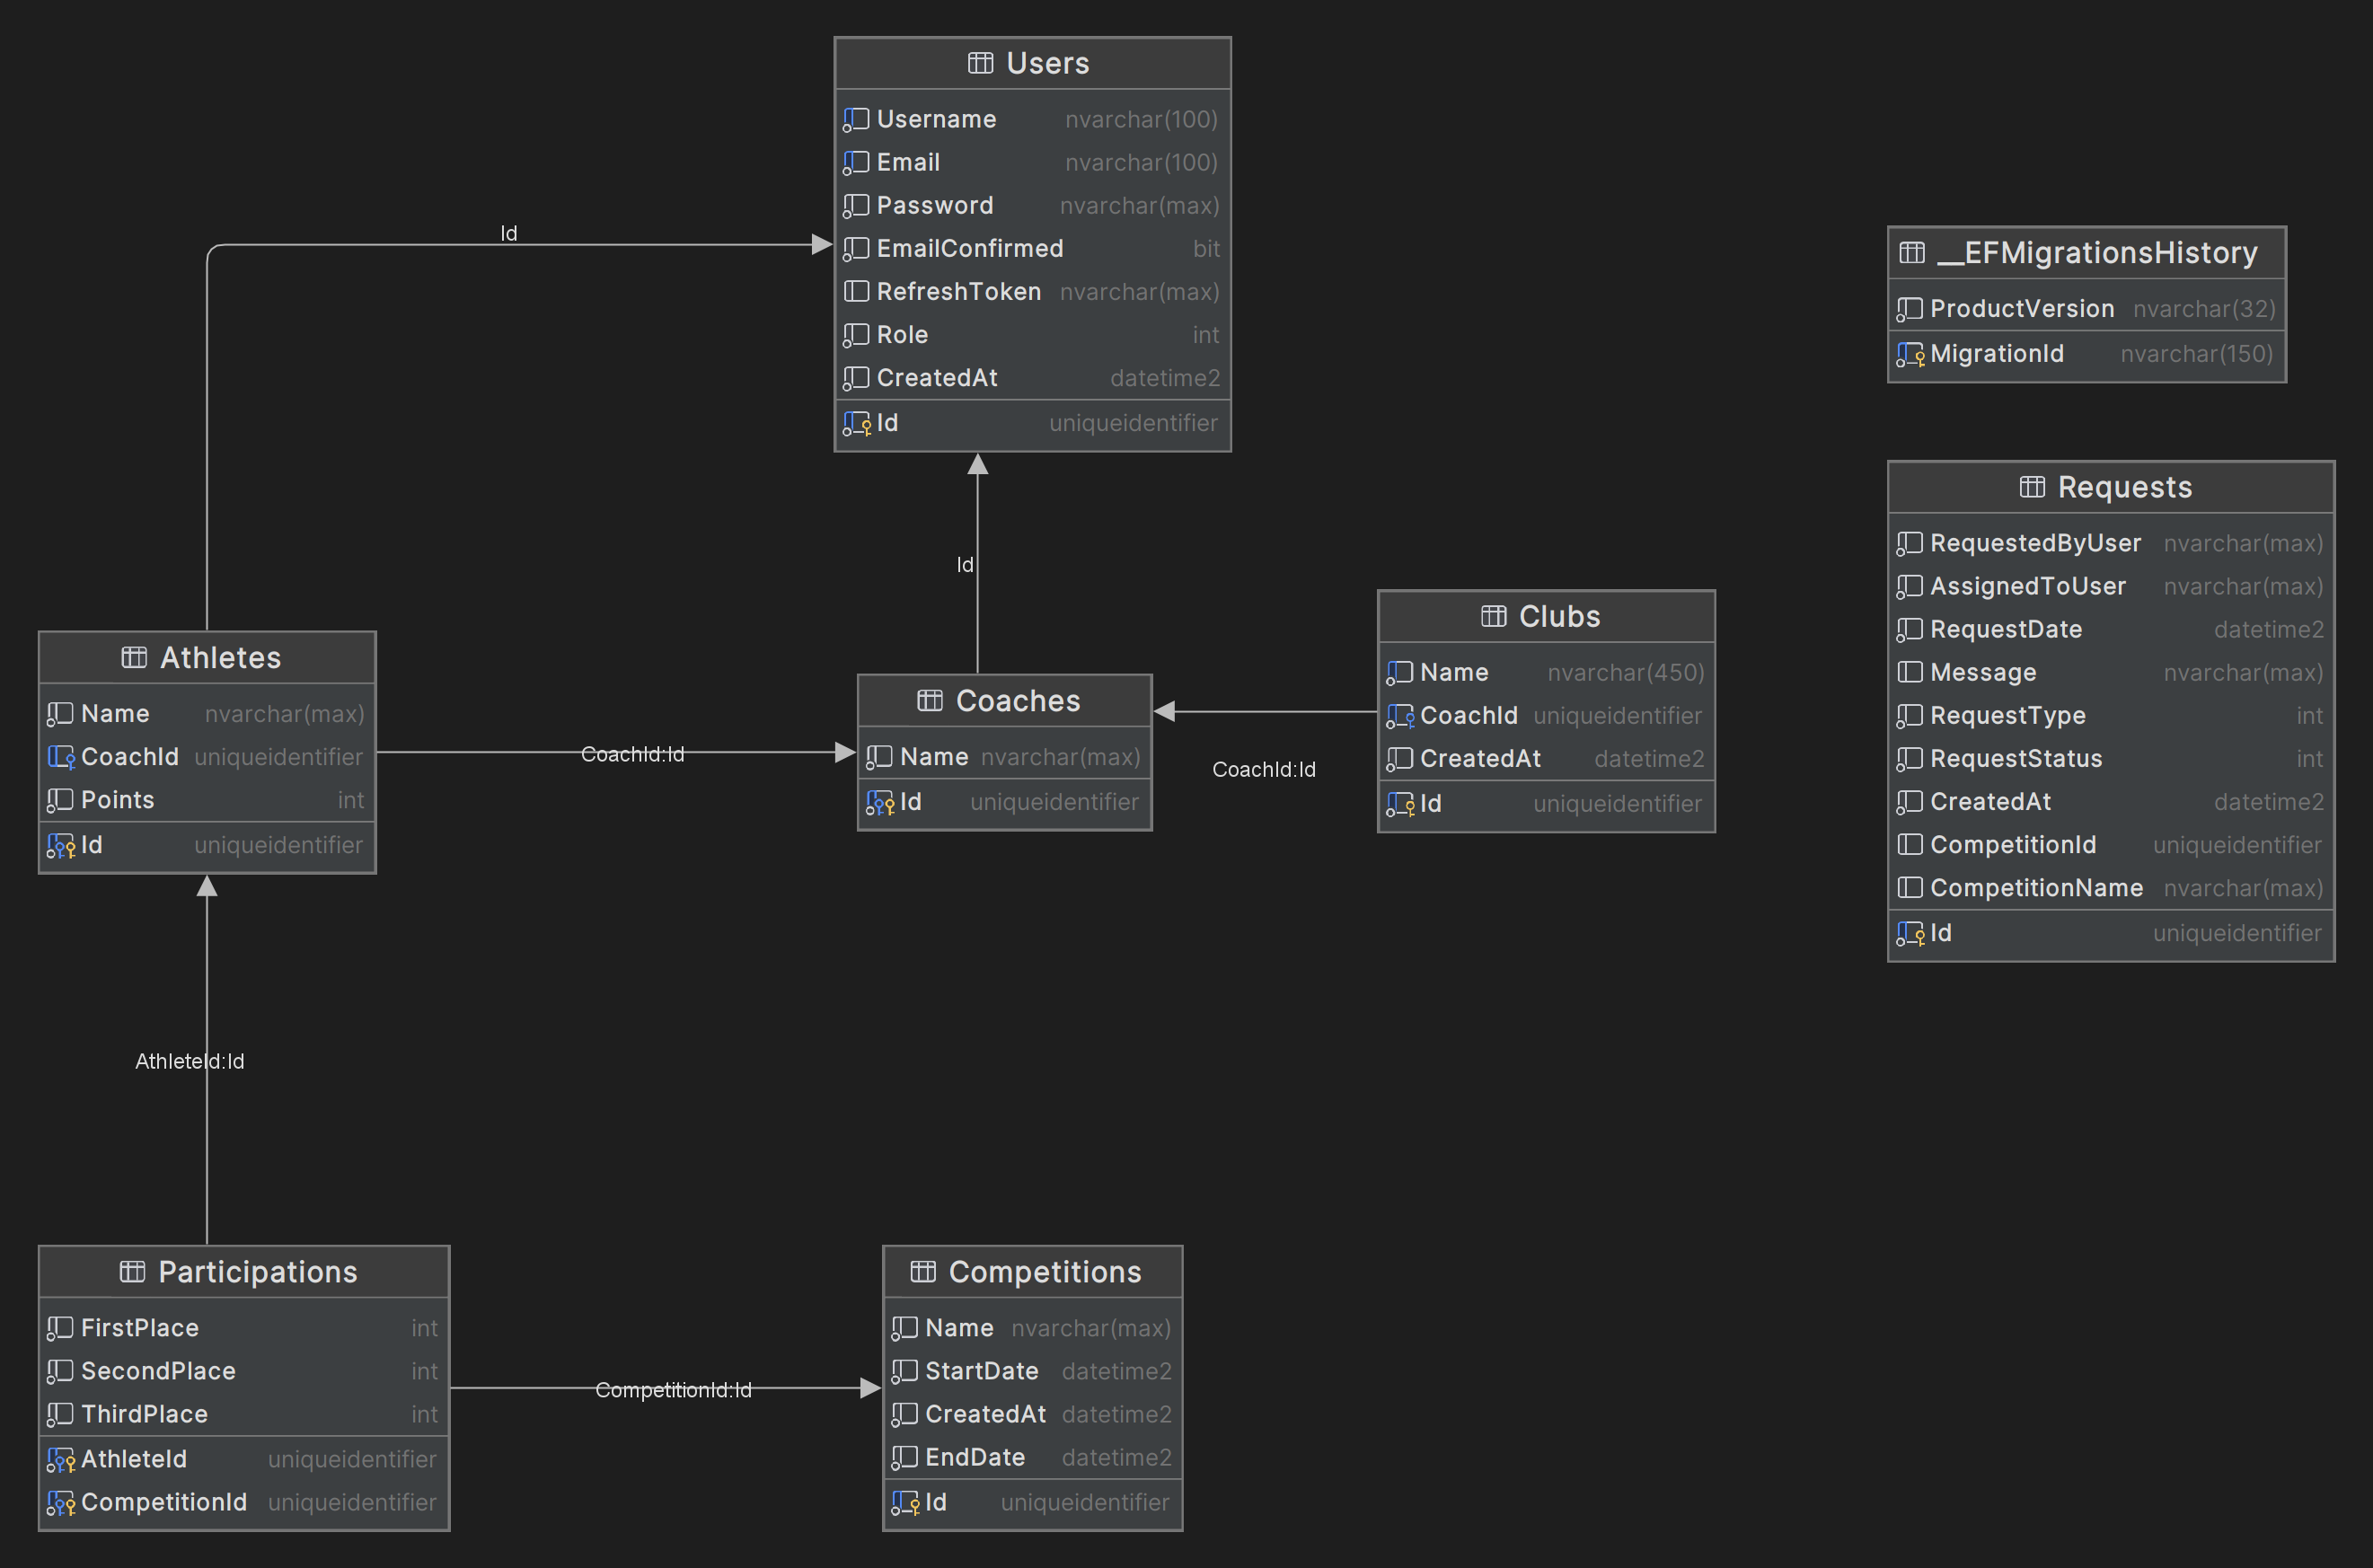Viewport: 2373px width, 1568px height.
Task: Click the primary key icon of Clubs Id
Action: pyautogui.click(x=1400, y=804)
